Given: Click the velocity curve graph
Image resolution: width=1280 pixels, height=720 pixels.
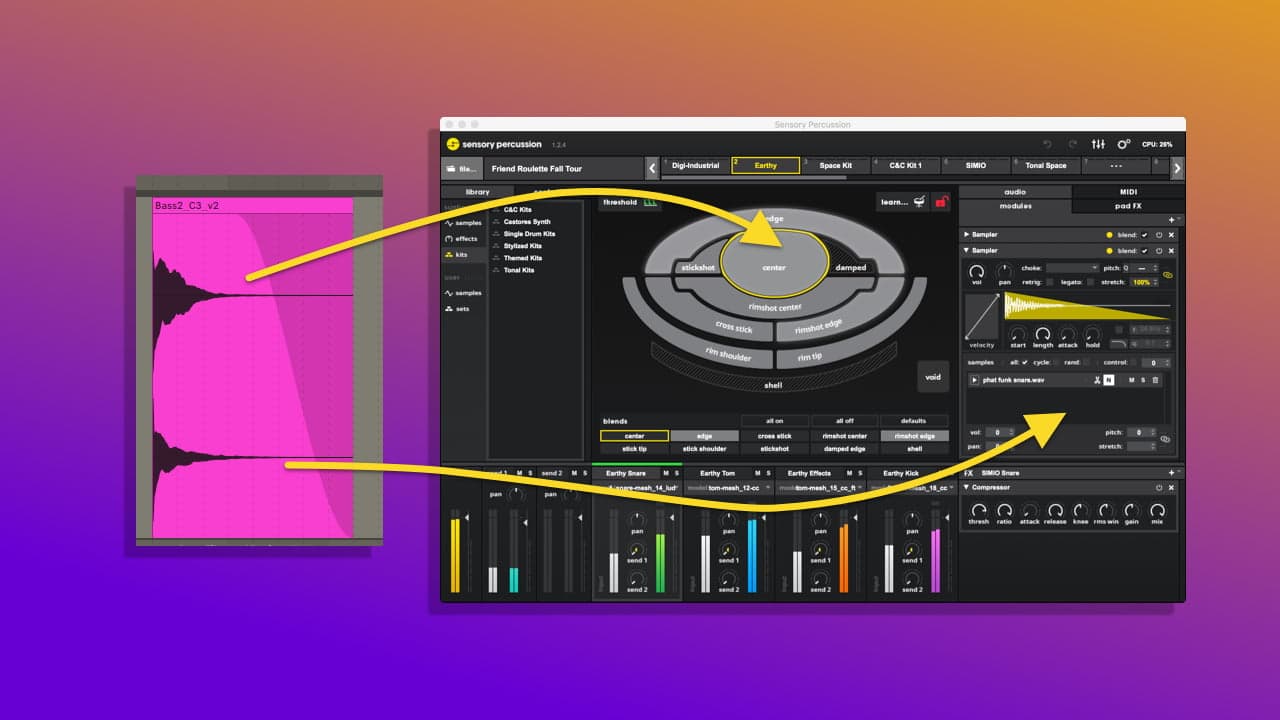Looking at the screenshot, I should [982, 316].
